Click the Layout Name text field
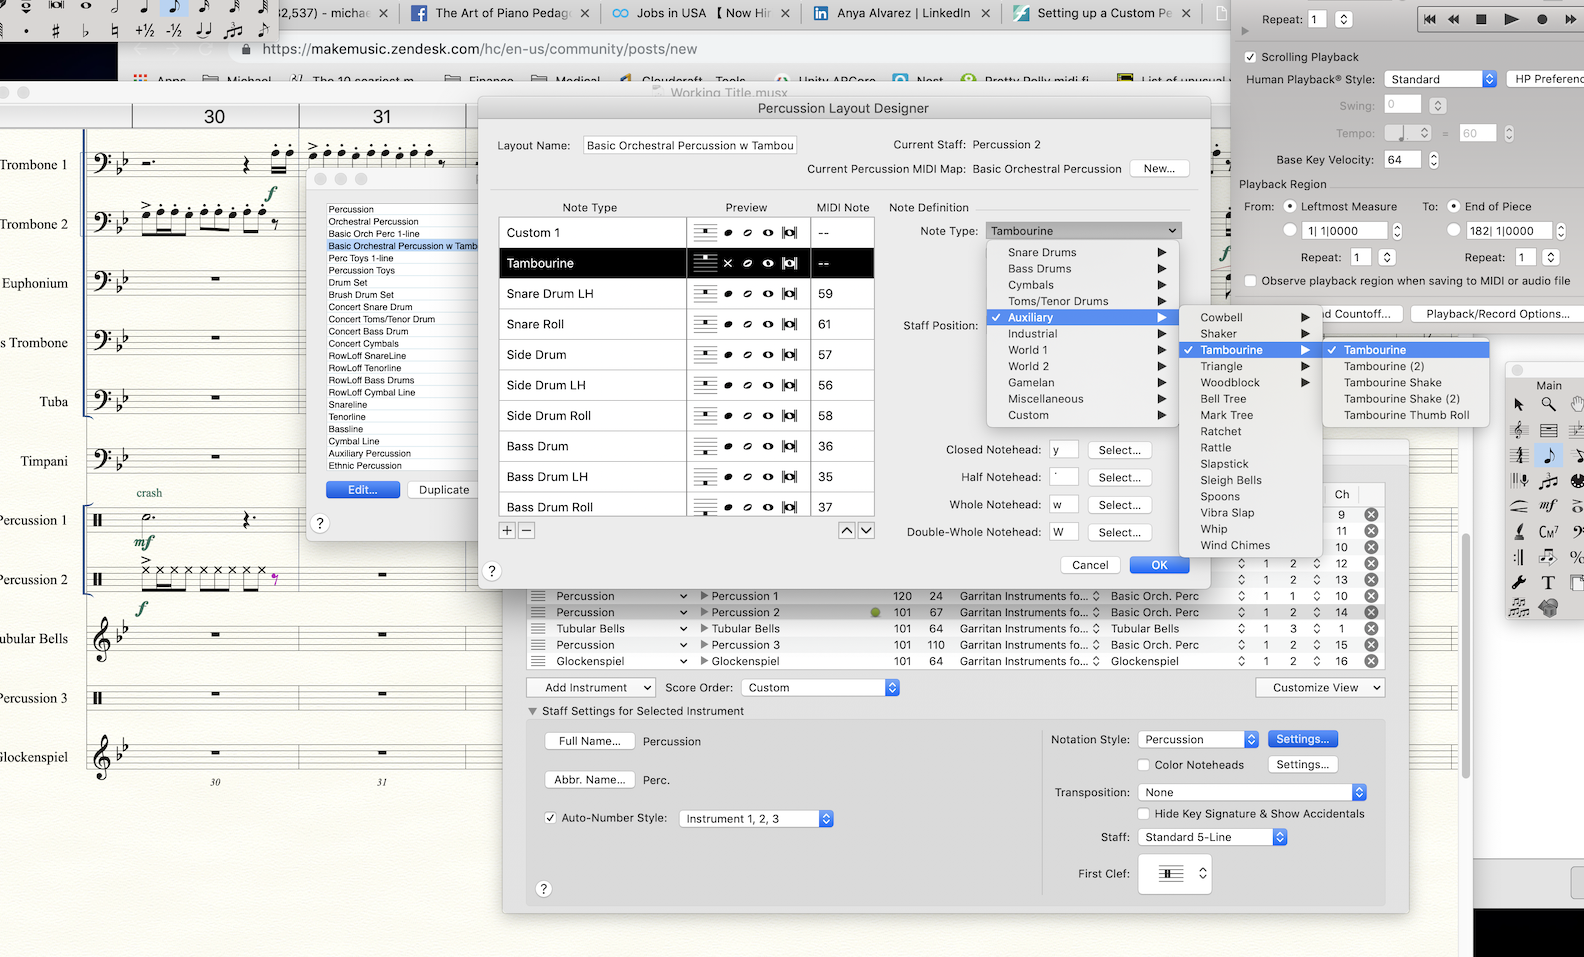This screenshot has height=957, width=1584. [690, 145]
